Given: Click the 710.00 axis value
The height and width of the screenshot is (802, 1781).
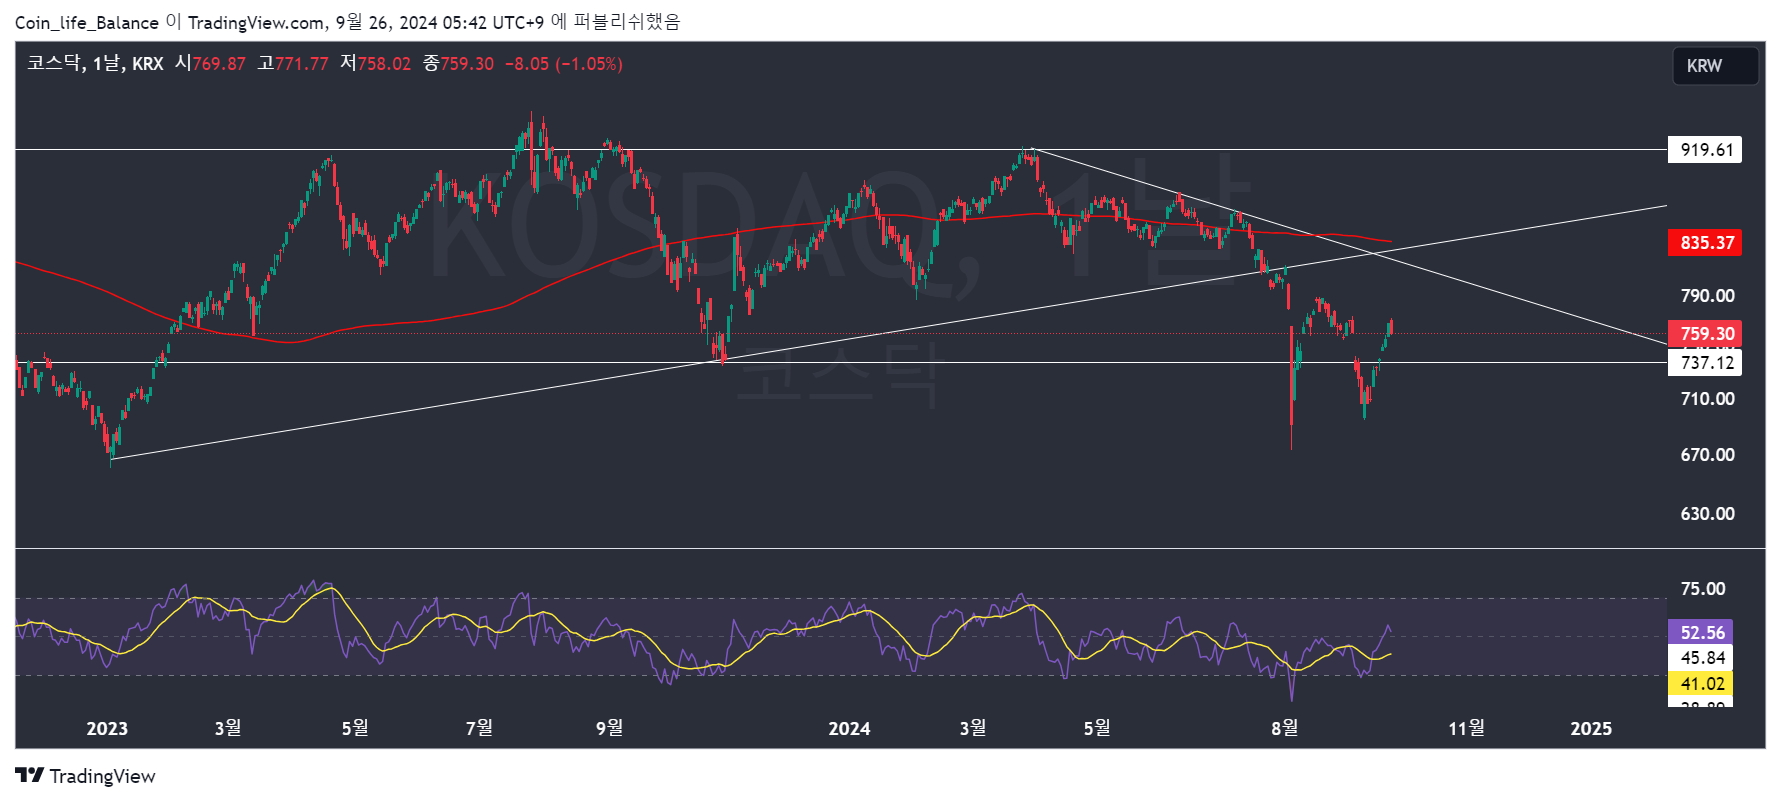Looking at the screenshot, I should click(x=1707, y=399).
